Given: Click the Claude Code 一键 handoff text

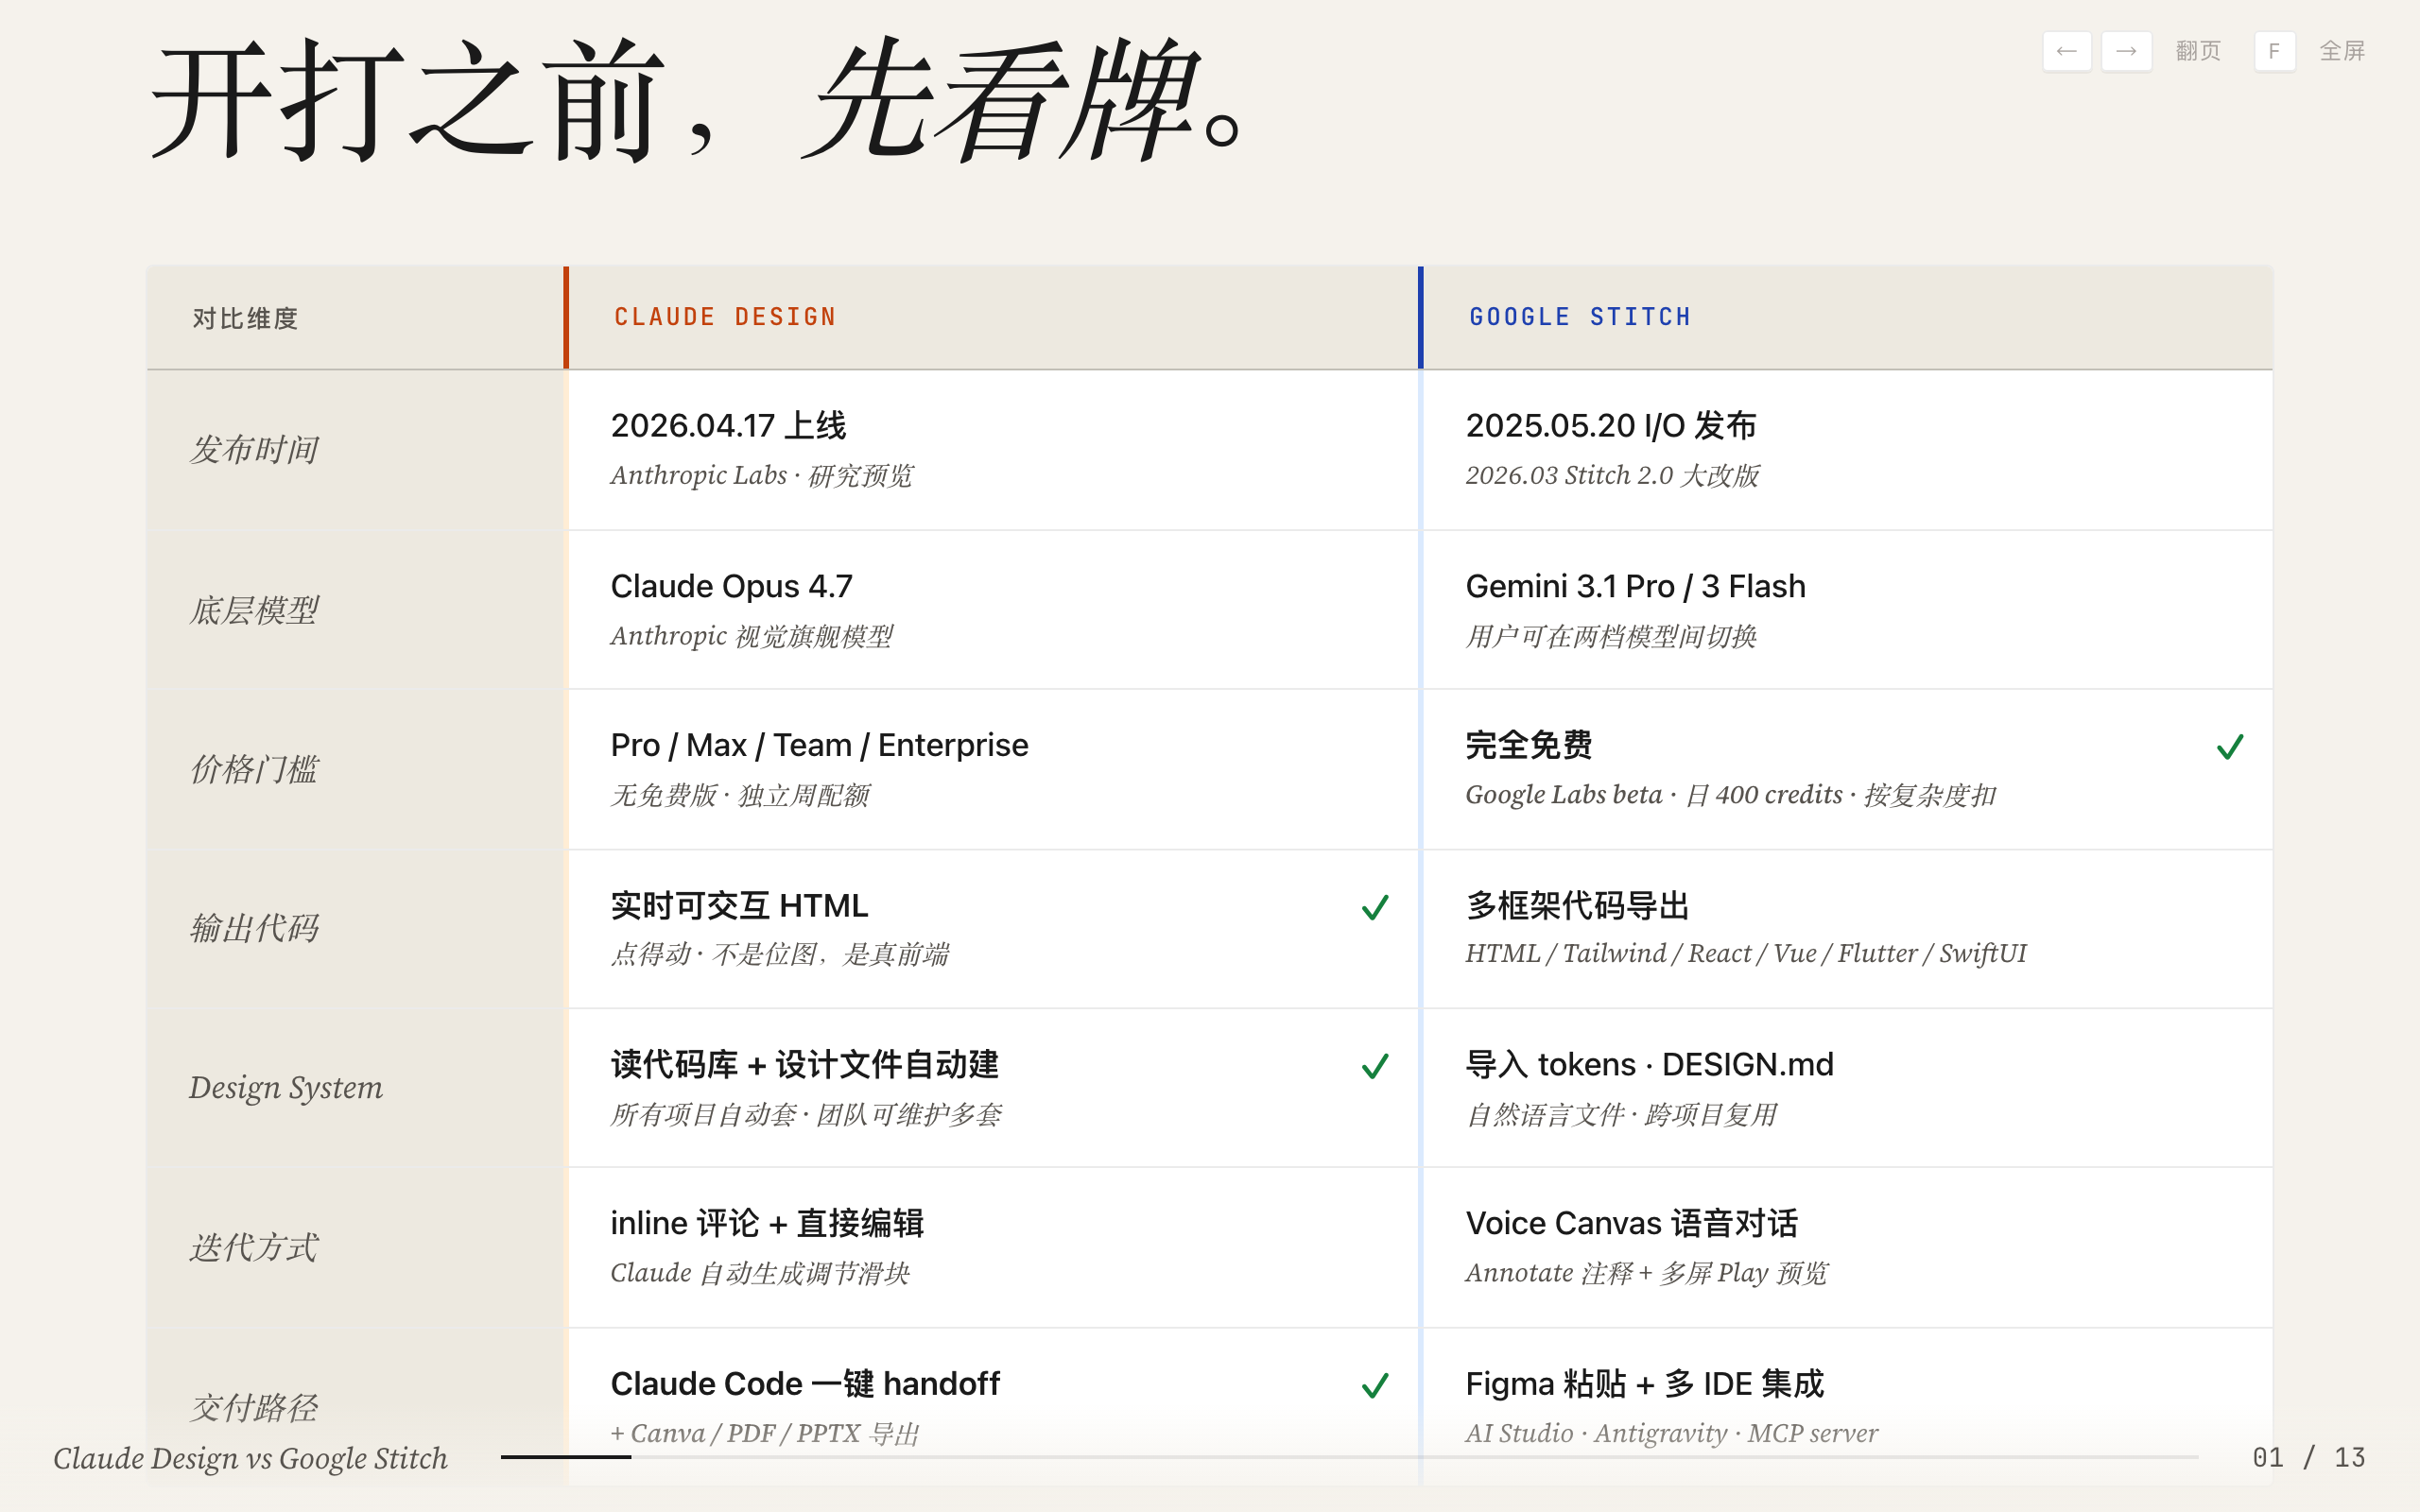Looking at the screenshot, I should tap(806, 1384).
